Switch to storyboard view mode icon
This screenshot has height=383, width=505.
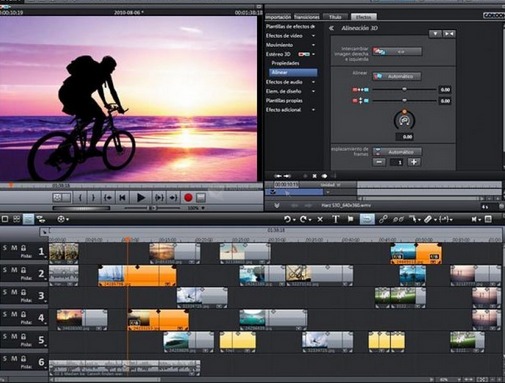pos(5,219)
